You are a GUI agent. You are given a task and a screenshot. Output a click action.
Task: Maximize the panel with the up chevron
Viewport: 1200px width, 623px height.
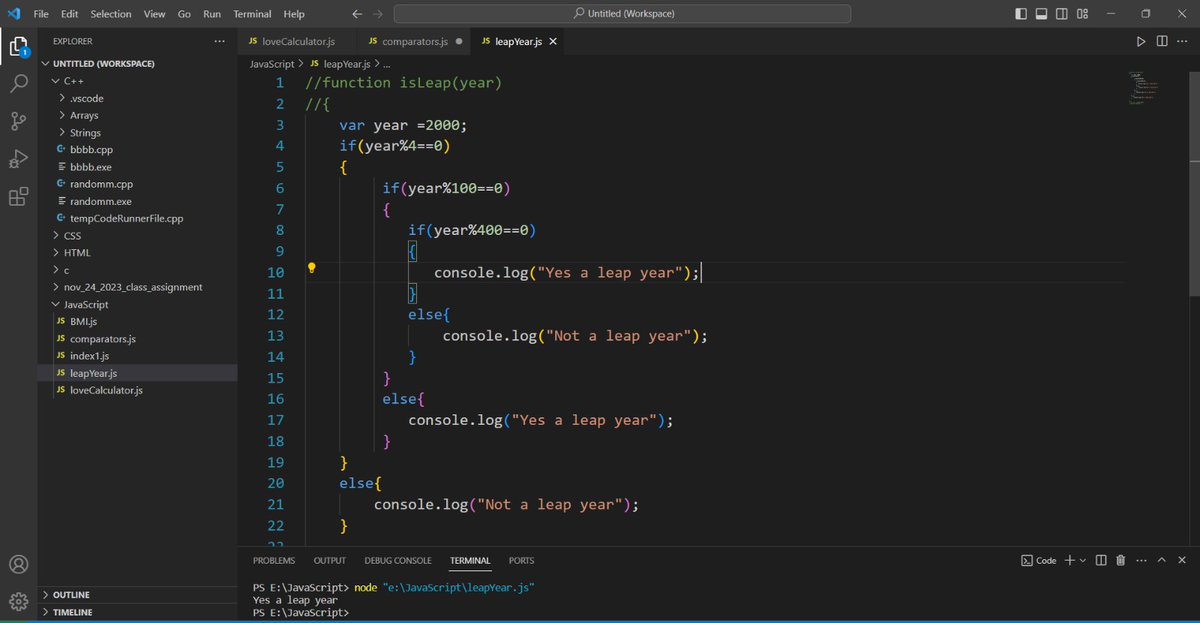[1163, 560]
